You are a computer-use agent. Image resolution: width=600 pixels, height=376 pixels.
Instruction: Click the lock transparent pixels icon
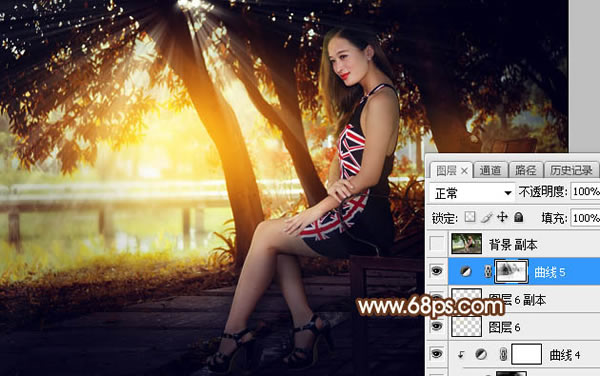(x=470, y=217)
